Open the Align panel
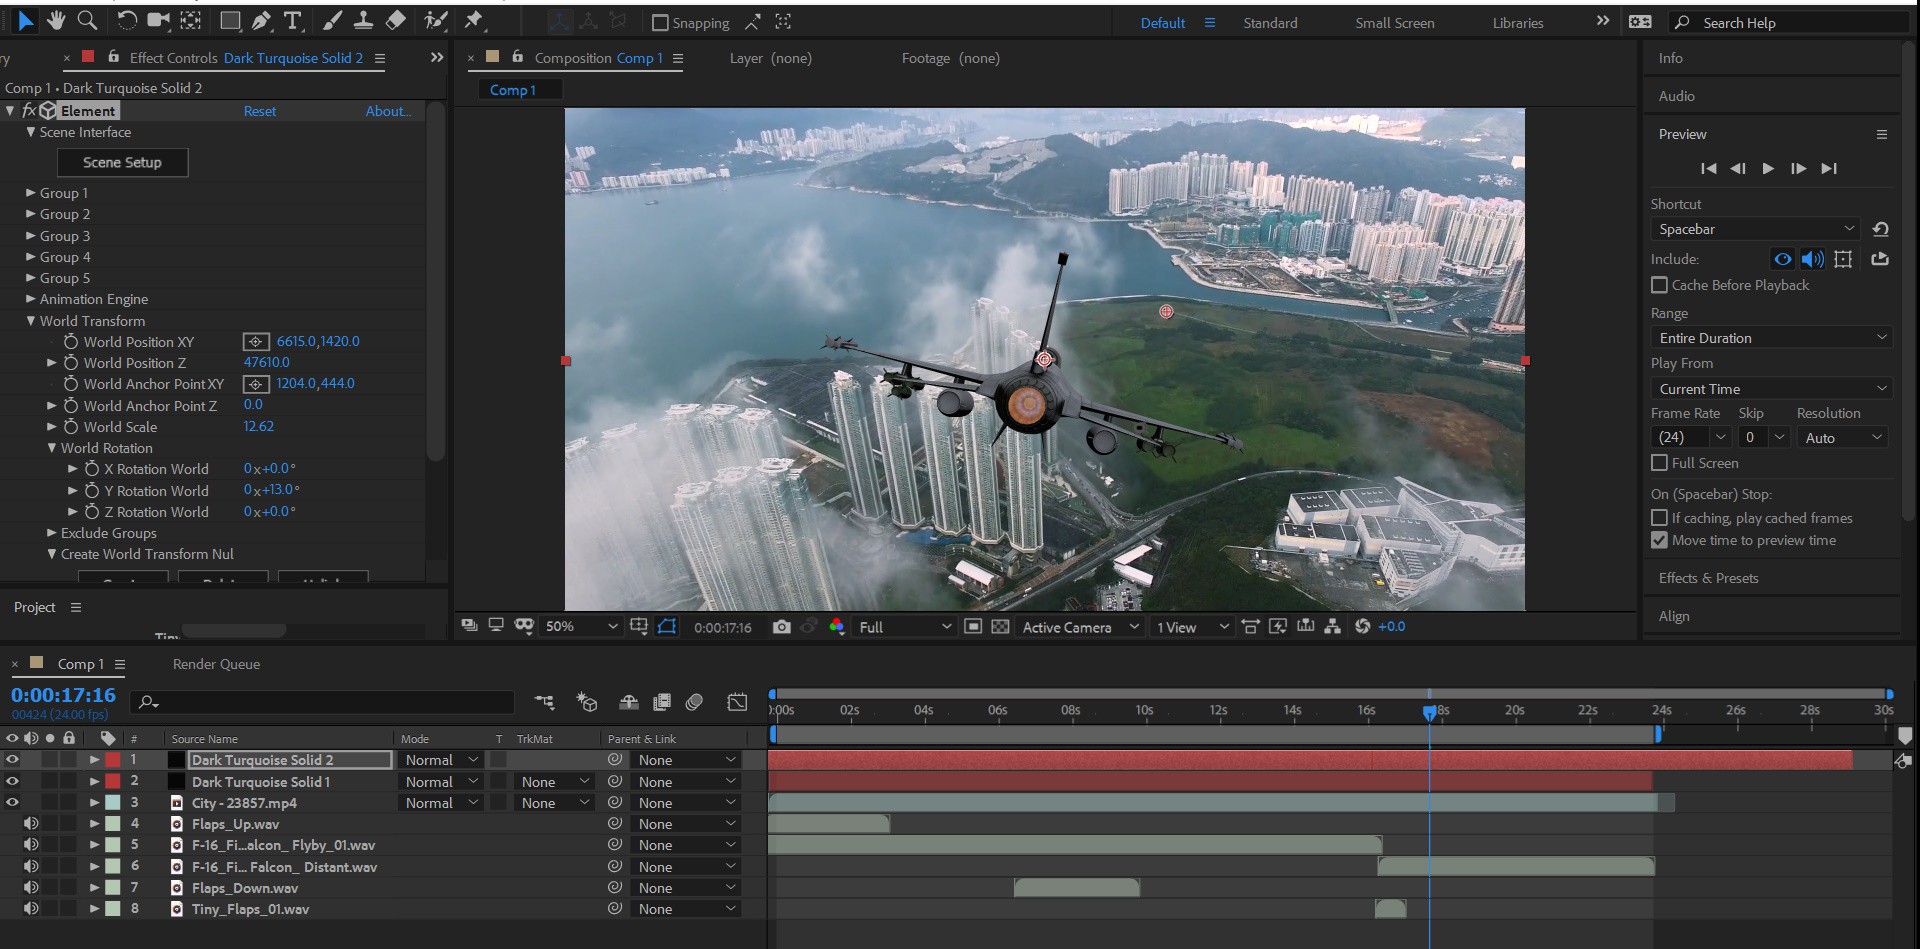 pyautogui.click(x=1673, y=616)
